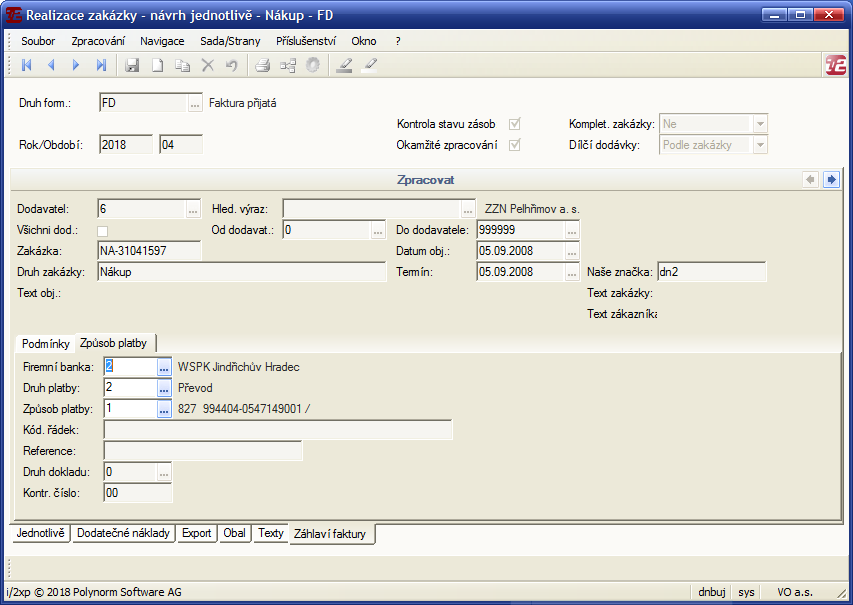Open lookup for Druh form. field
853x605 pixels.
tap(195, 103)
